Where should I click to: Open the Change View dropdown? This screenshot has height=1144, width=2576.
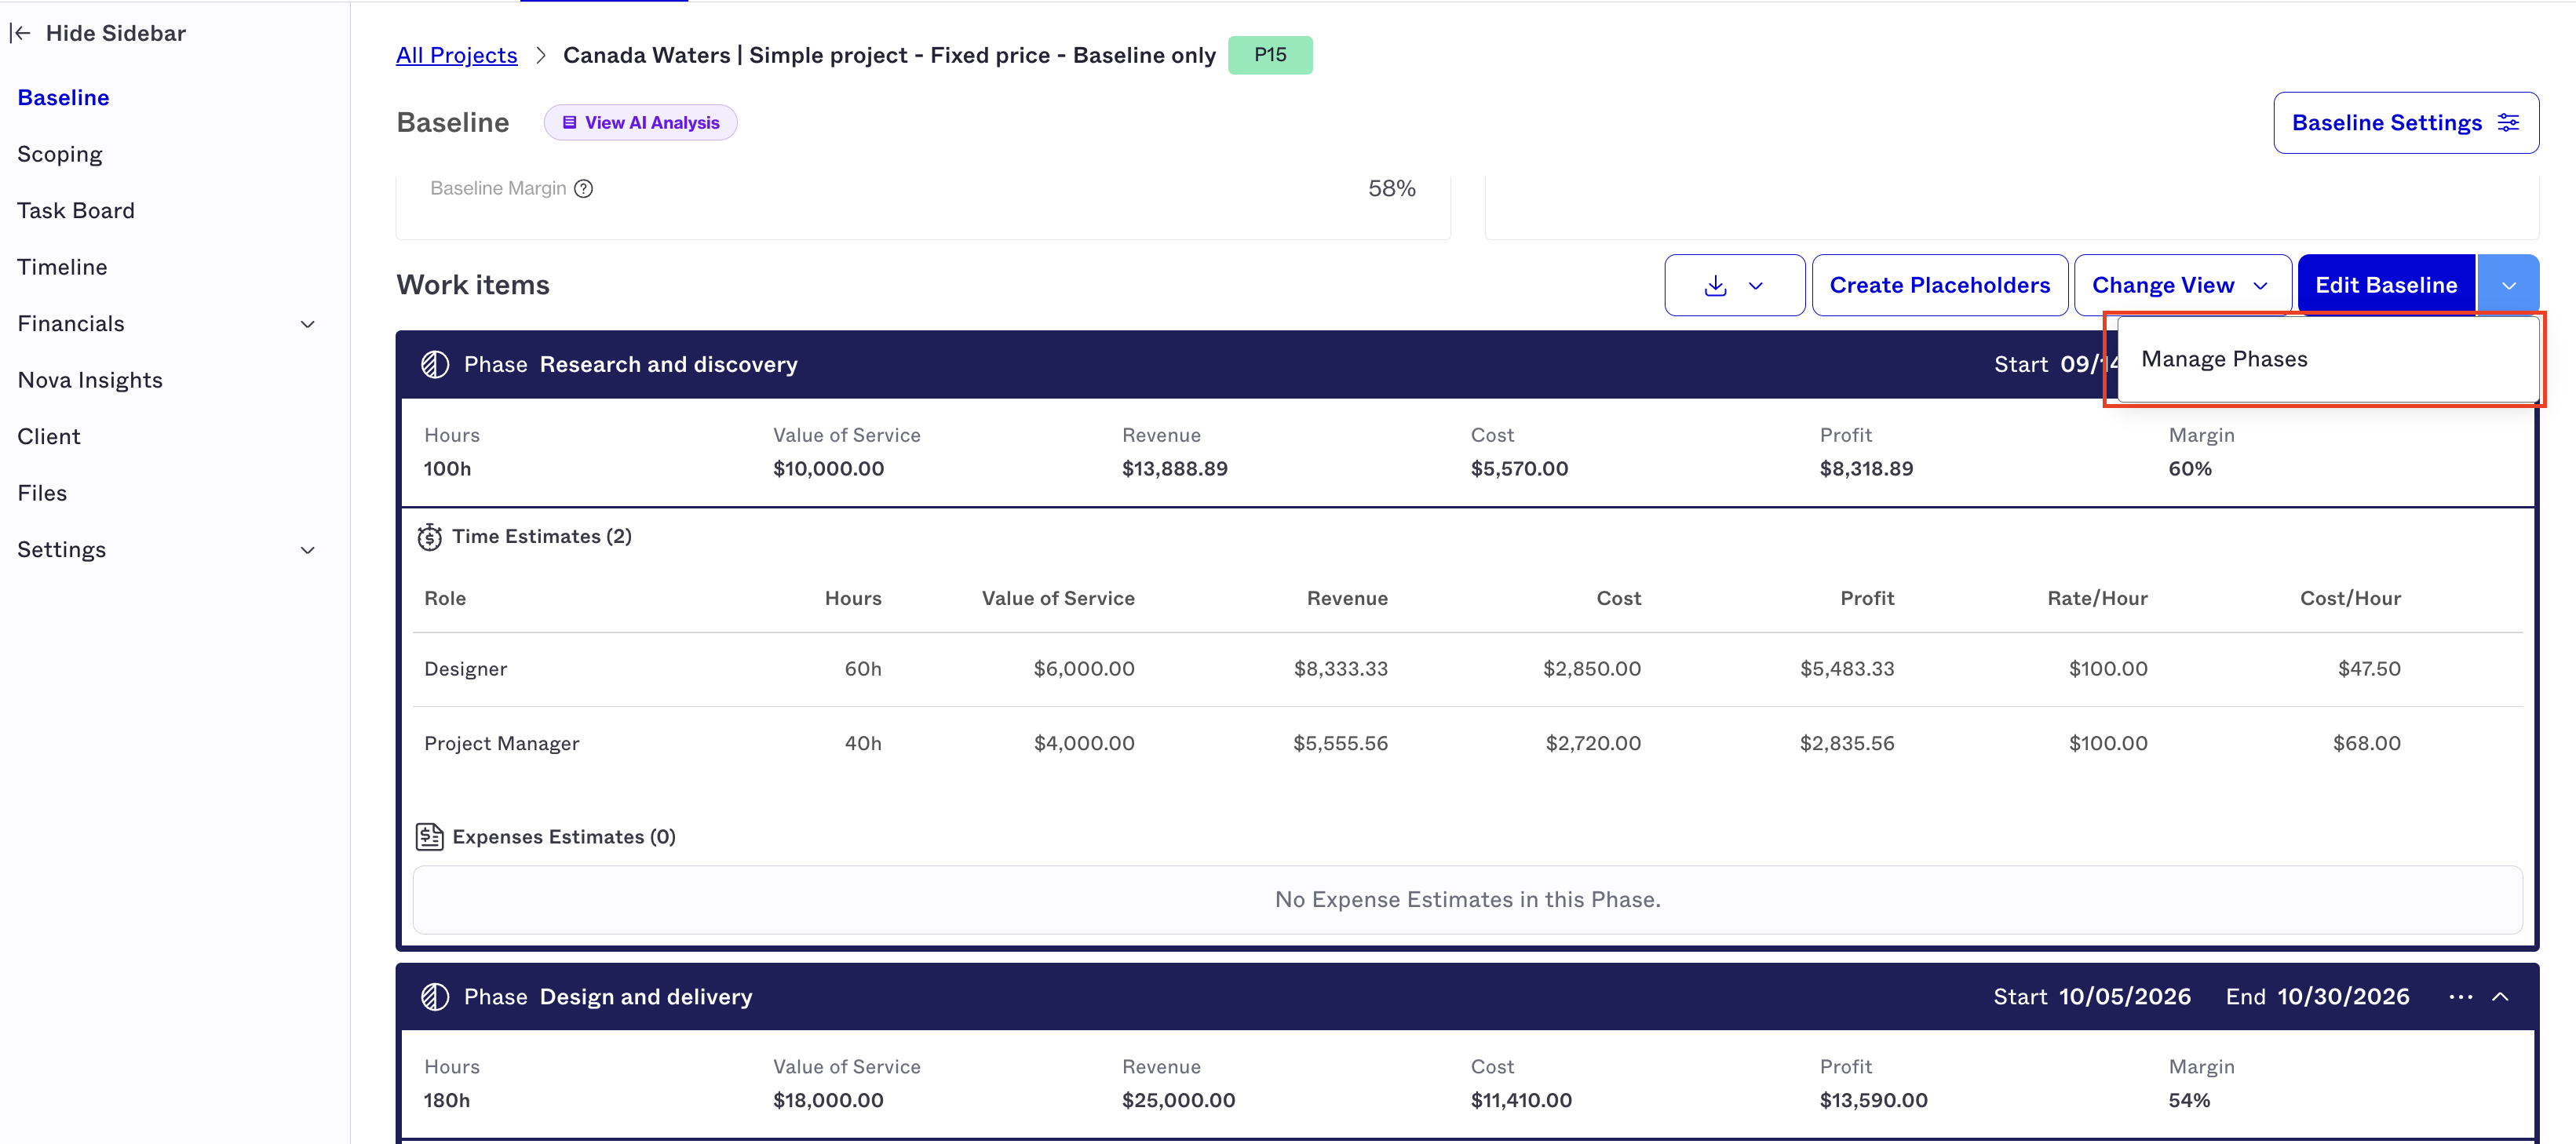pyautogui.click(x=2182, y=286)
